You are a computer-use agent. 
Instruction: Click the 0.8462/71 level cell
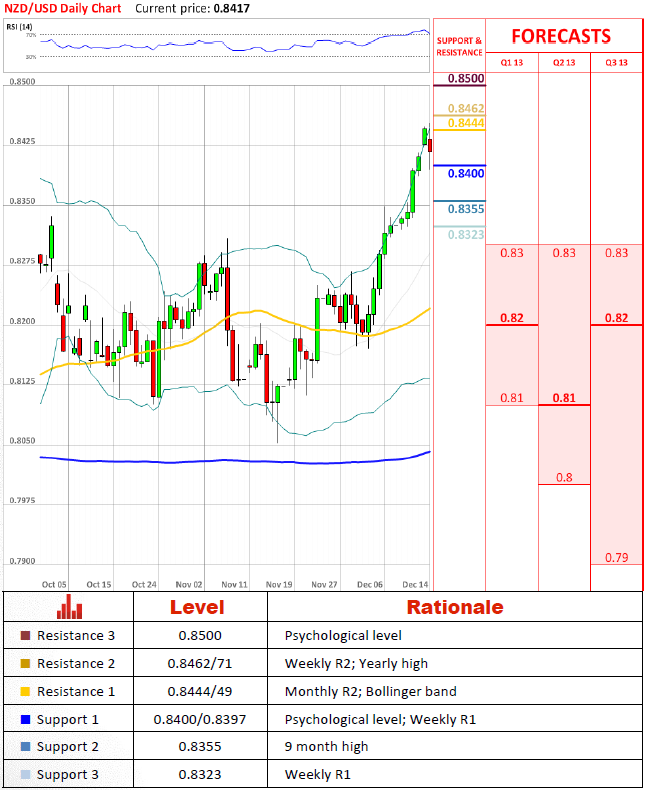[200, 664]
